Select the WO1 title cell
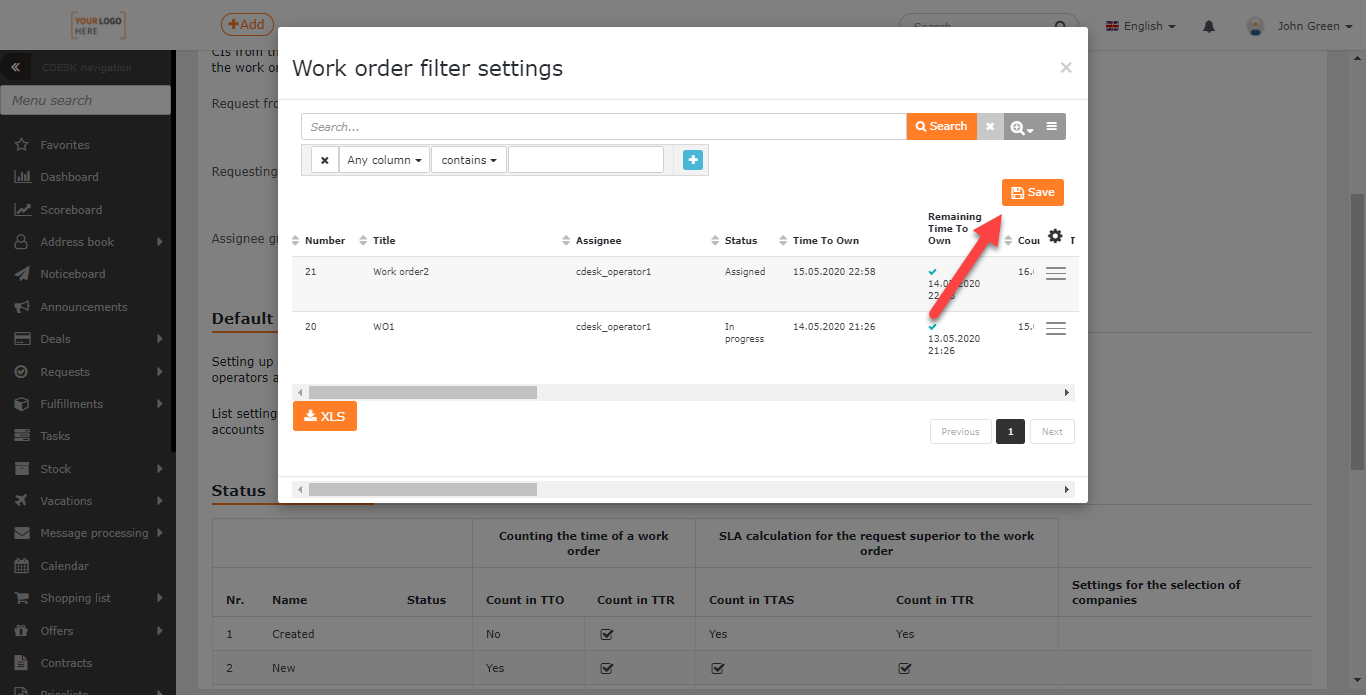This screenshot has height=695, width=1366. click(383, 327)
